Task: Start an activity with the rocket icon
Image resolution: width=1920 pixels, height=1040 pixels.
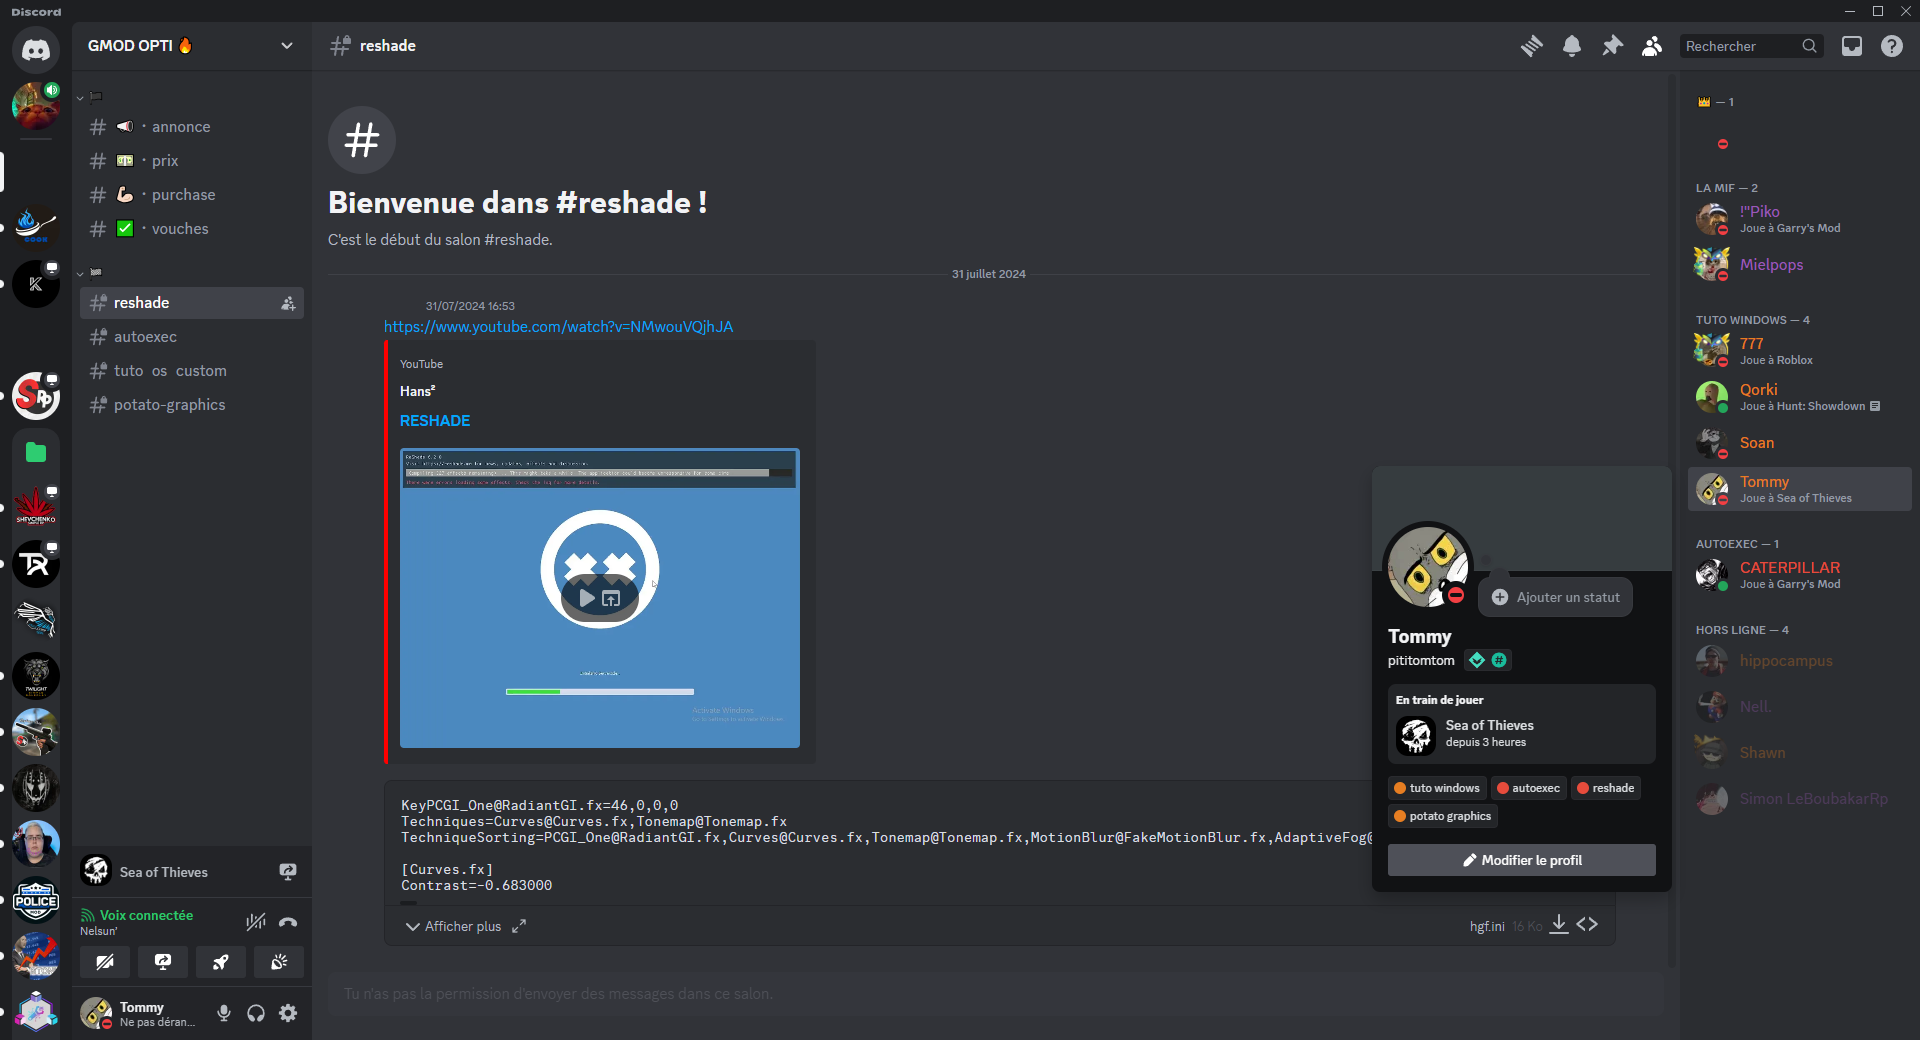Action: [221, 962]
